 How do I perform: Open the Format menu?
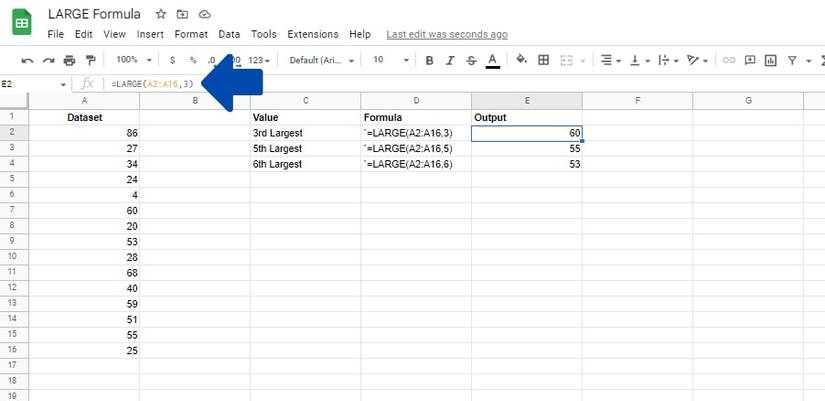coord(191,34)
